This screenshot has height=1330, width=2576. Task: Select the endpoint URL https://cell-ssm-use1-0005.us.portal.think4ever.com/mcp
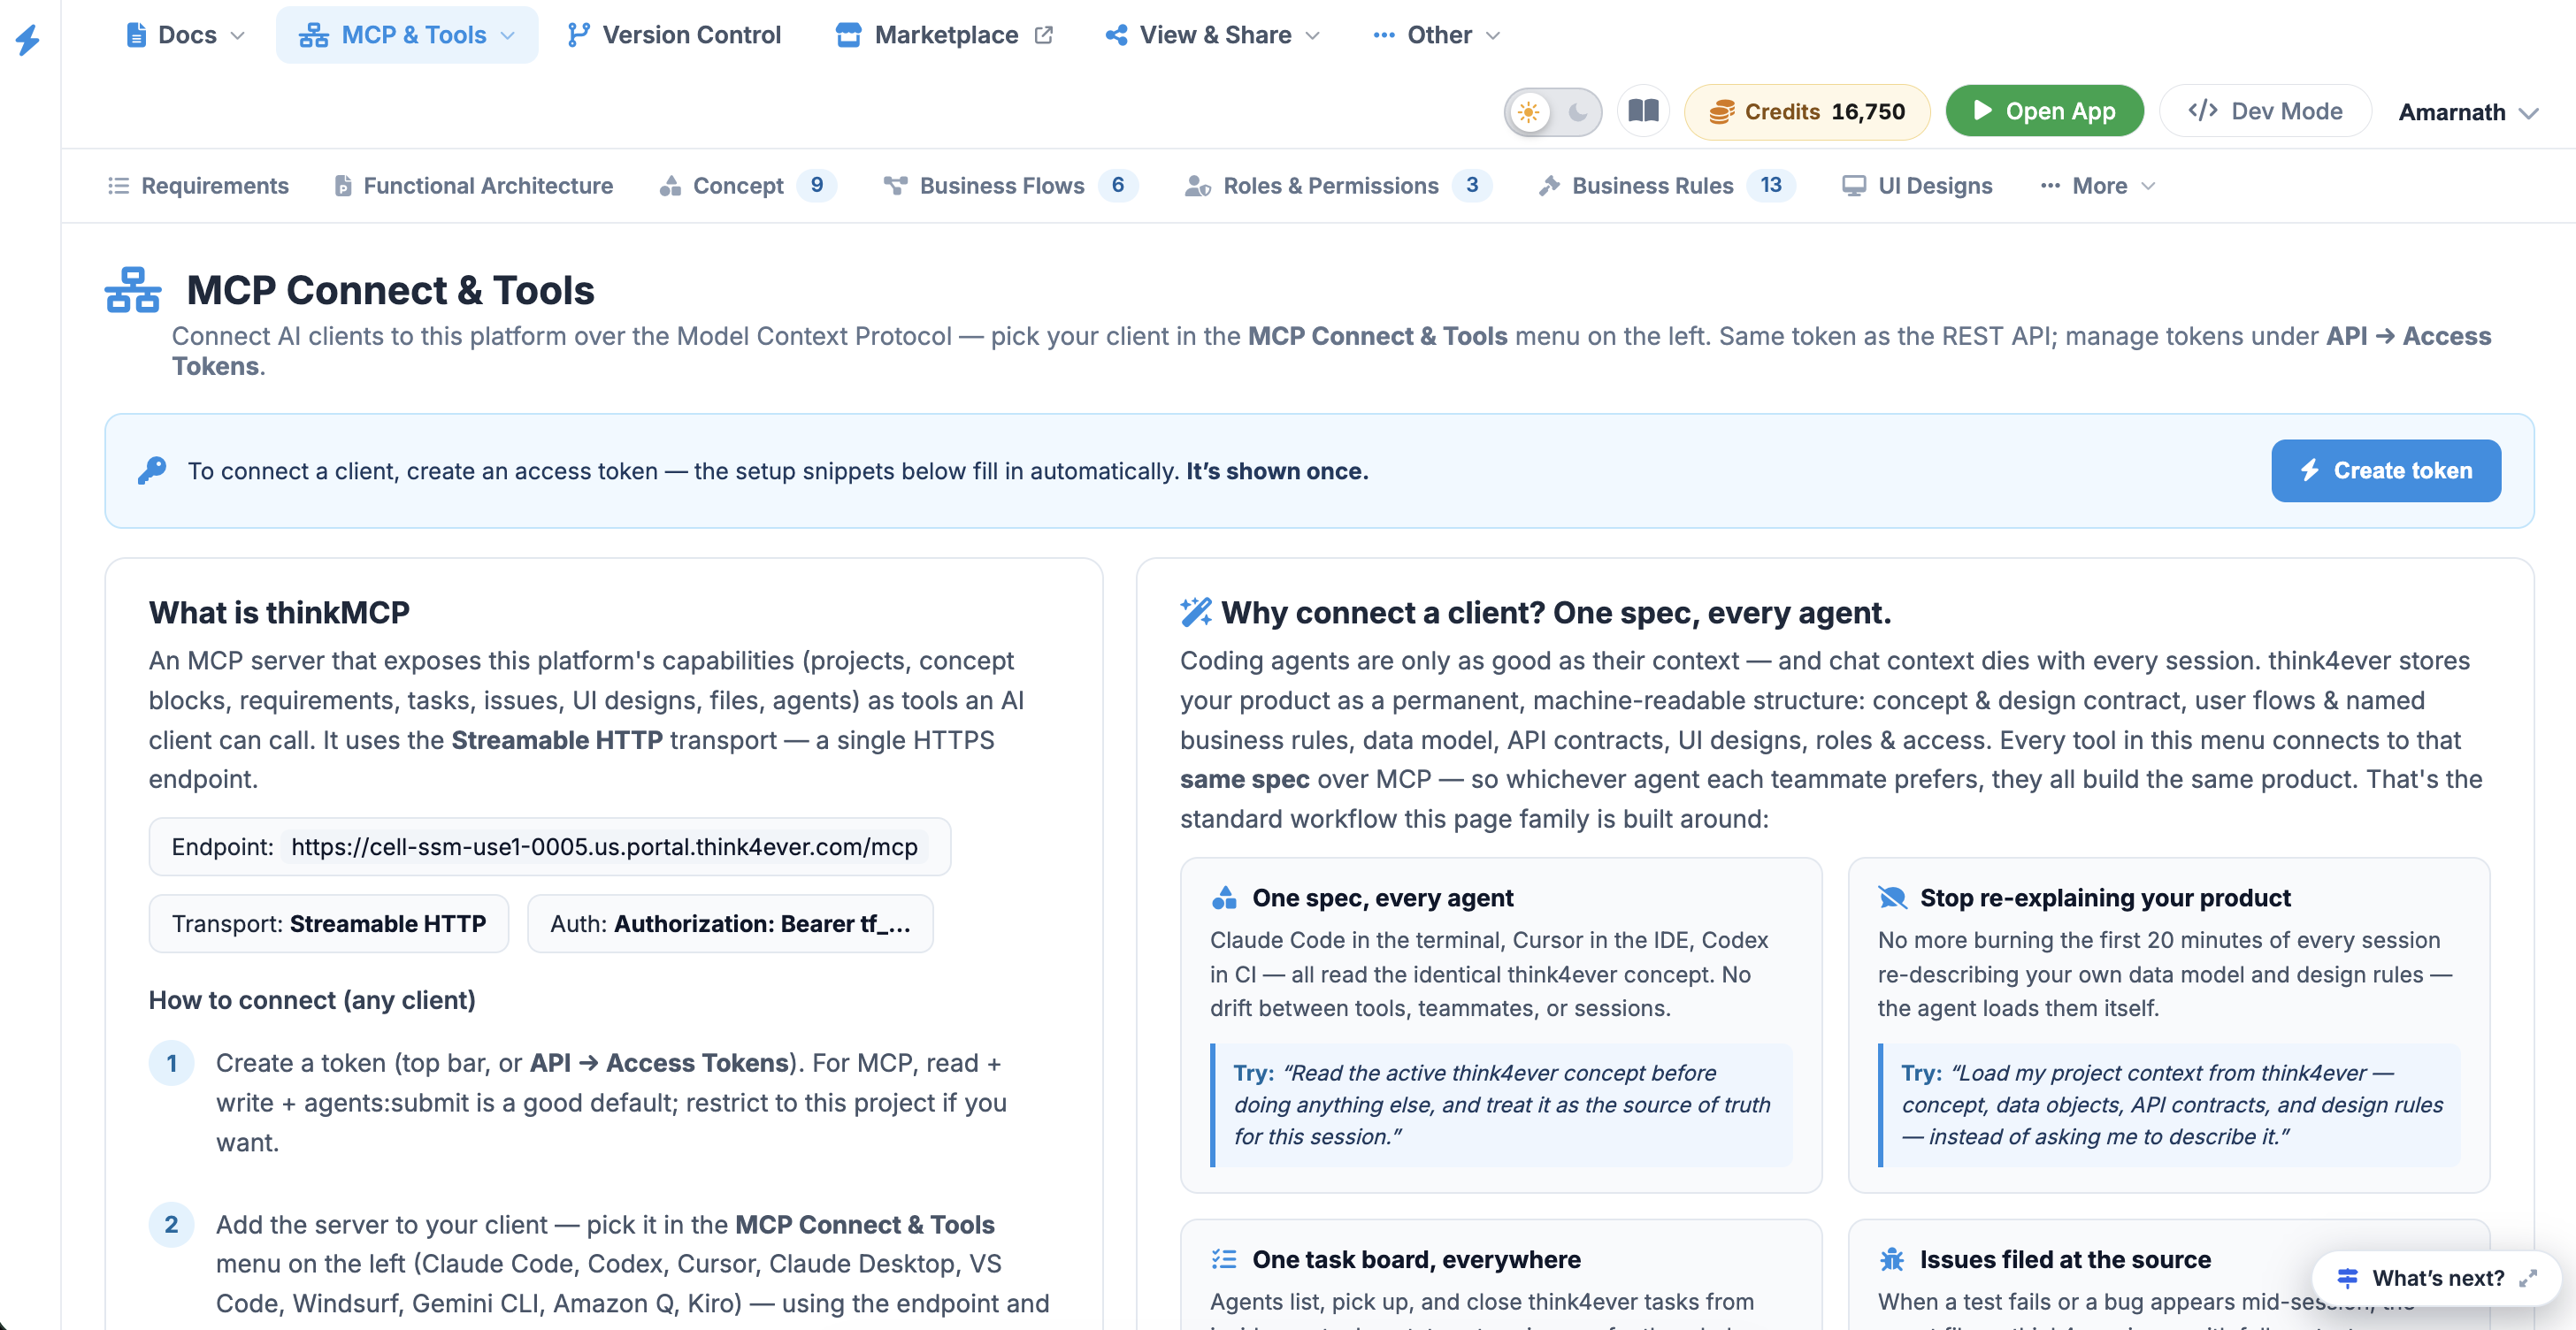coord(604,847)
